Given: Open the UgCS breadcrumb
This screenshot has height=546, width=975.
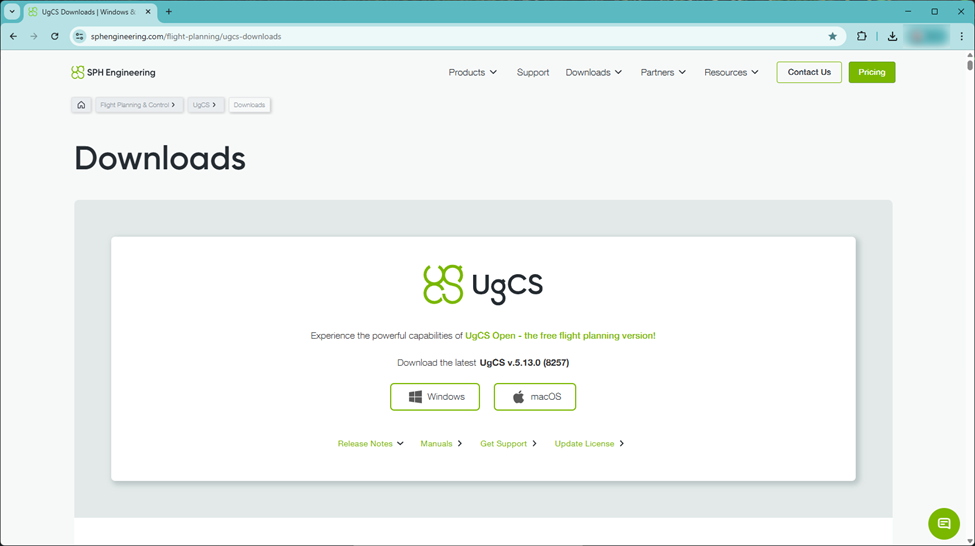Looking at the screenshot, I should click(x=205, y=104).
